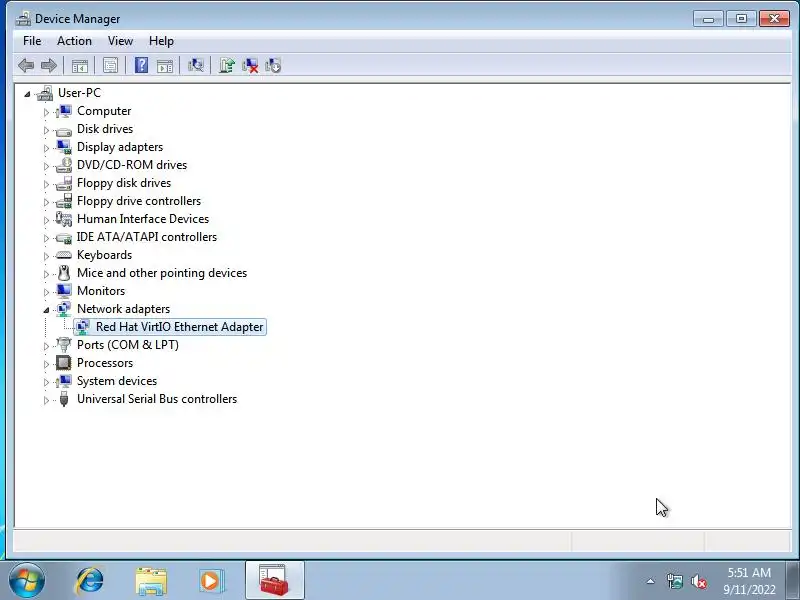Open the Action menu

click(74, 41)
